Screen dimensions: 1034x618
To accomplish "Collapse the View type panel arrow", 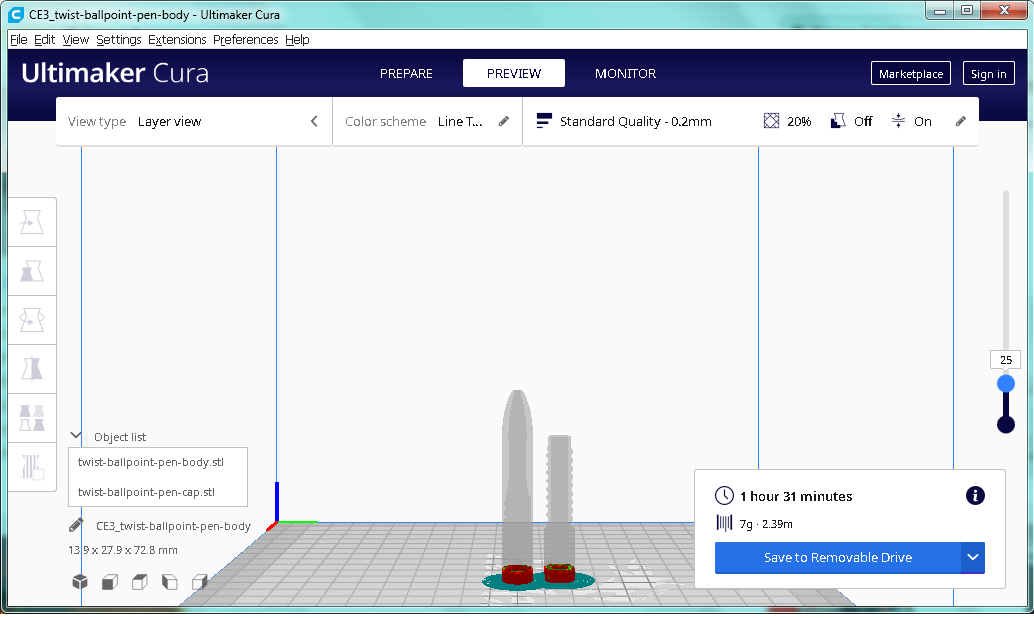I will (315, 121).
